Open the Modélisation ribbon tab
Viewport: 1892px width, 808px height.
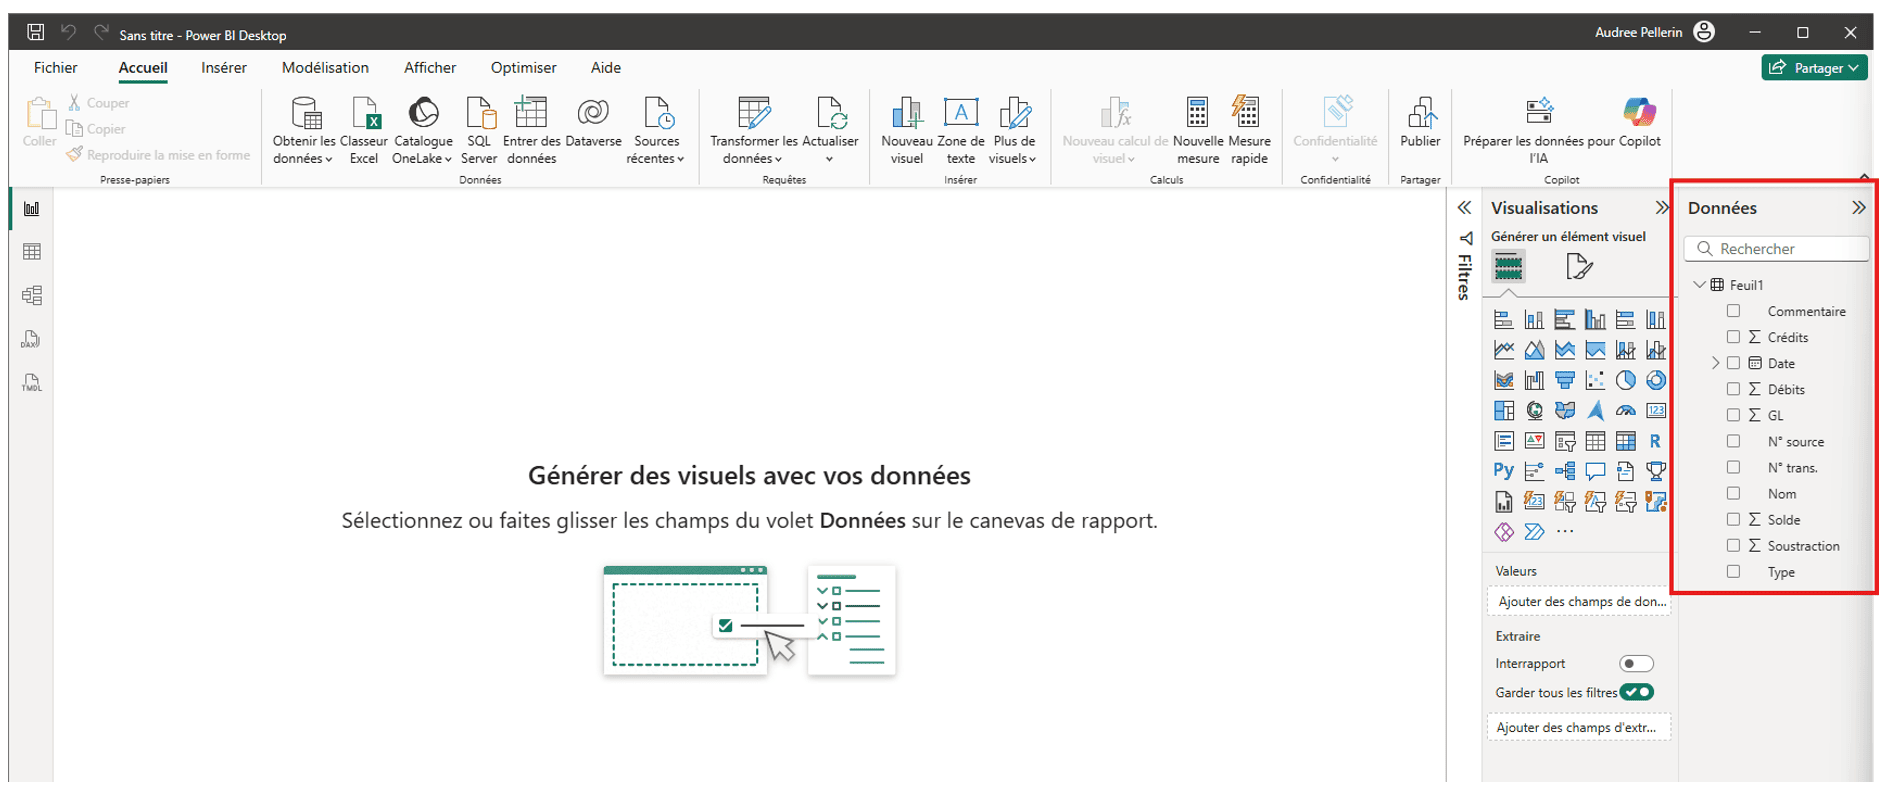[325, 68]
